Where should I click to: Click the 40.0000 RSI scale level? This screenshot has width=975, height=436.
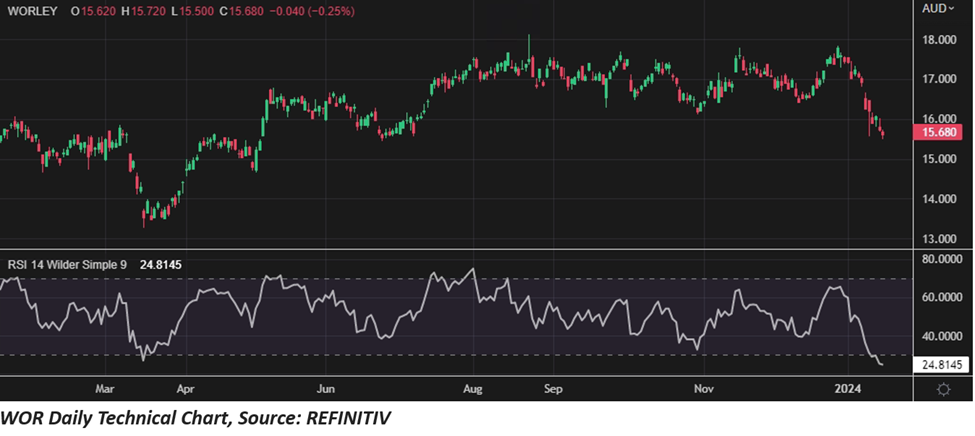point(941,336)
